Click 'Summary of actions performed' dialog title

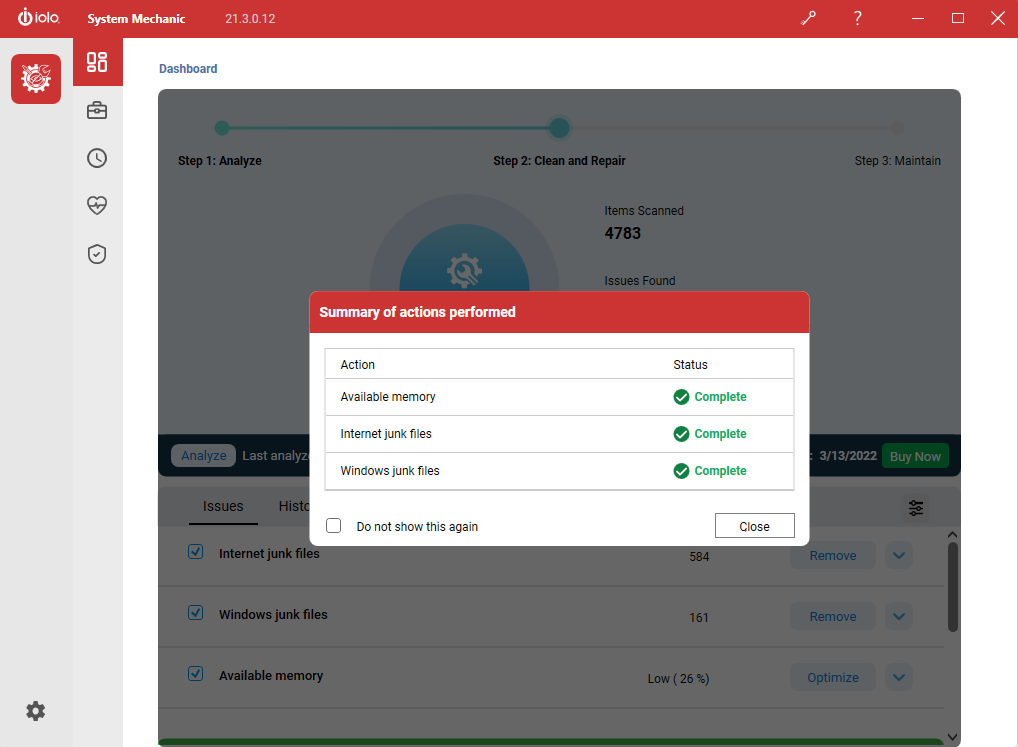click(x=417, y=312)
